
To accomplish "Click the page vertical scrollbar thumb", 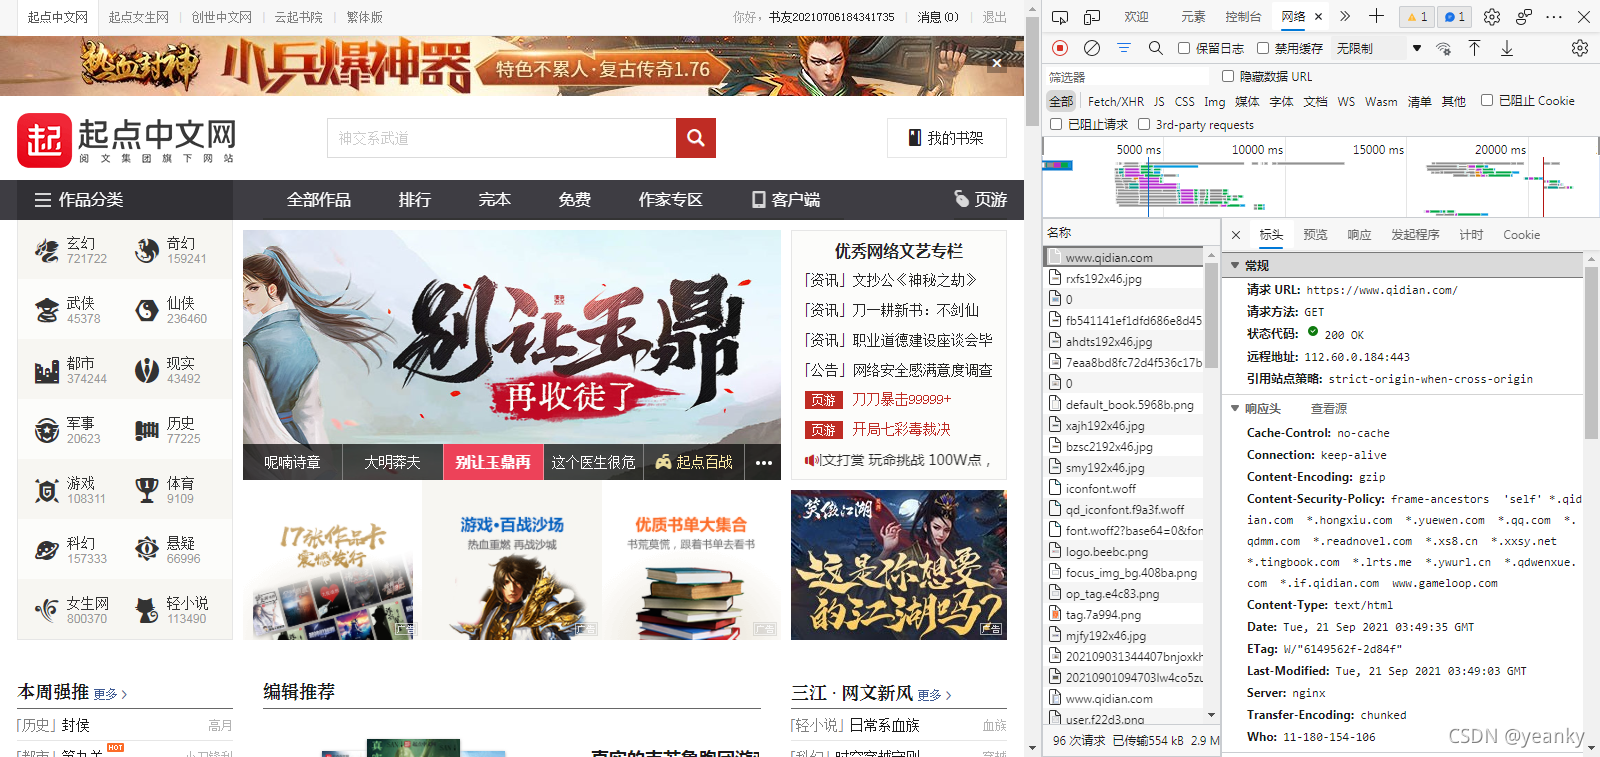I will tap(1032, 70).
